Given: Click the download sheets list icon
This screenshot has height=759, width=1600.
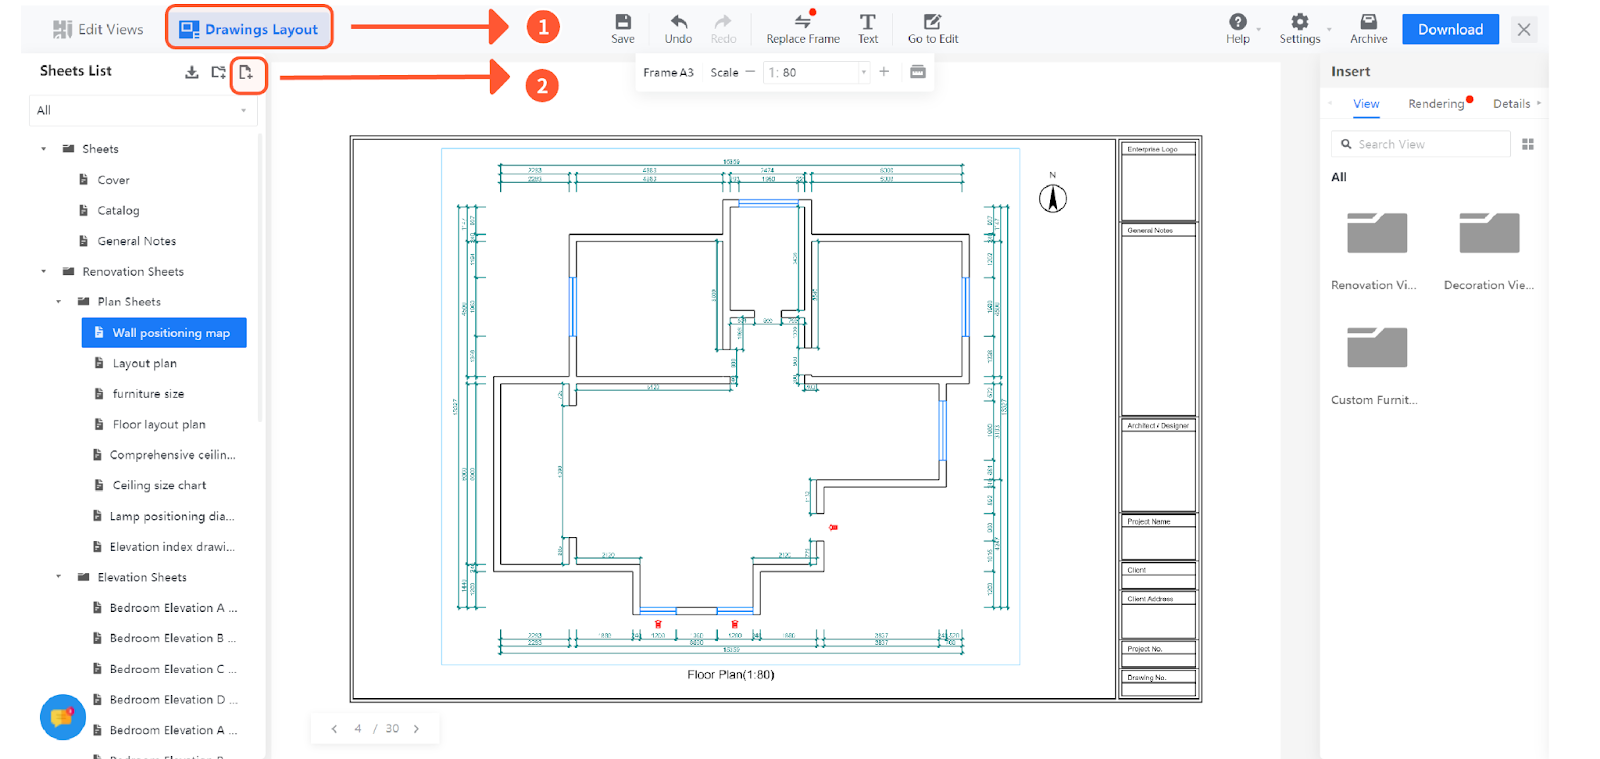Looking at the screenshot, I should 192,73.
